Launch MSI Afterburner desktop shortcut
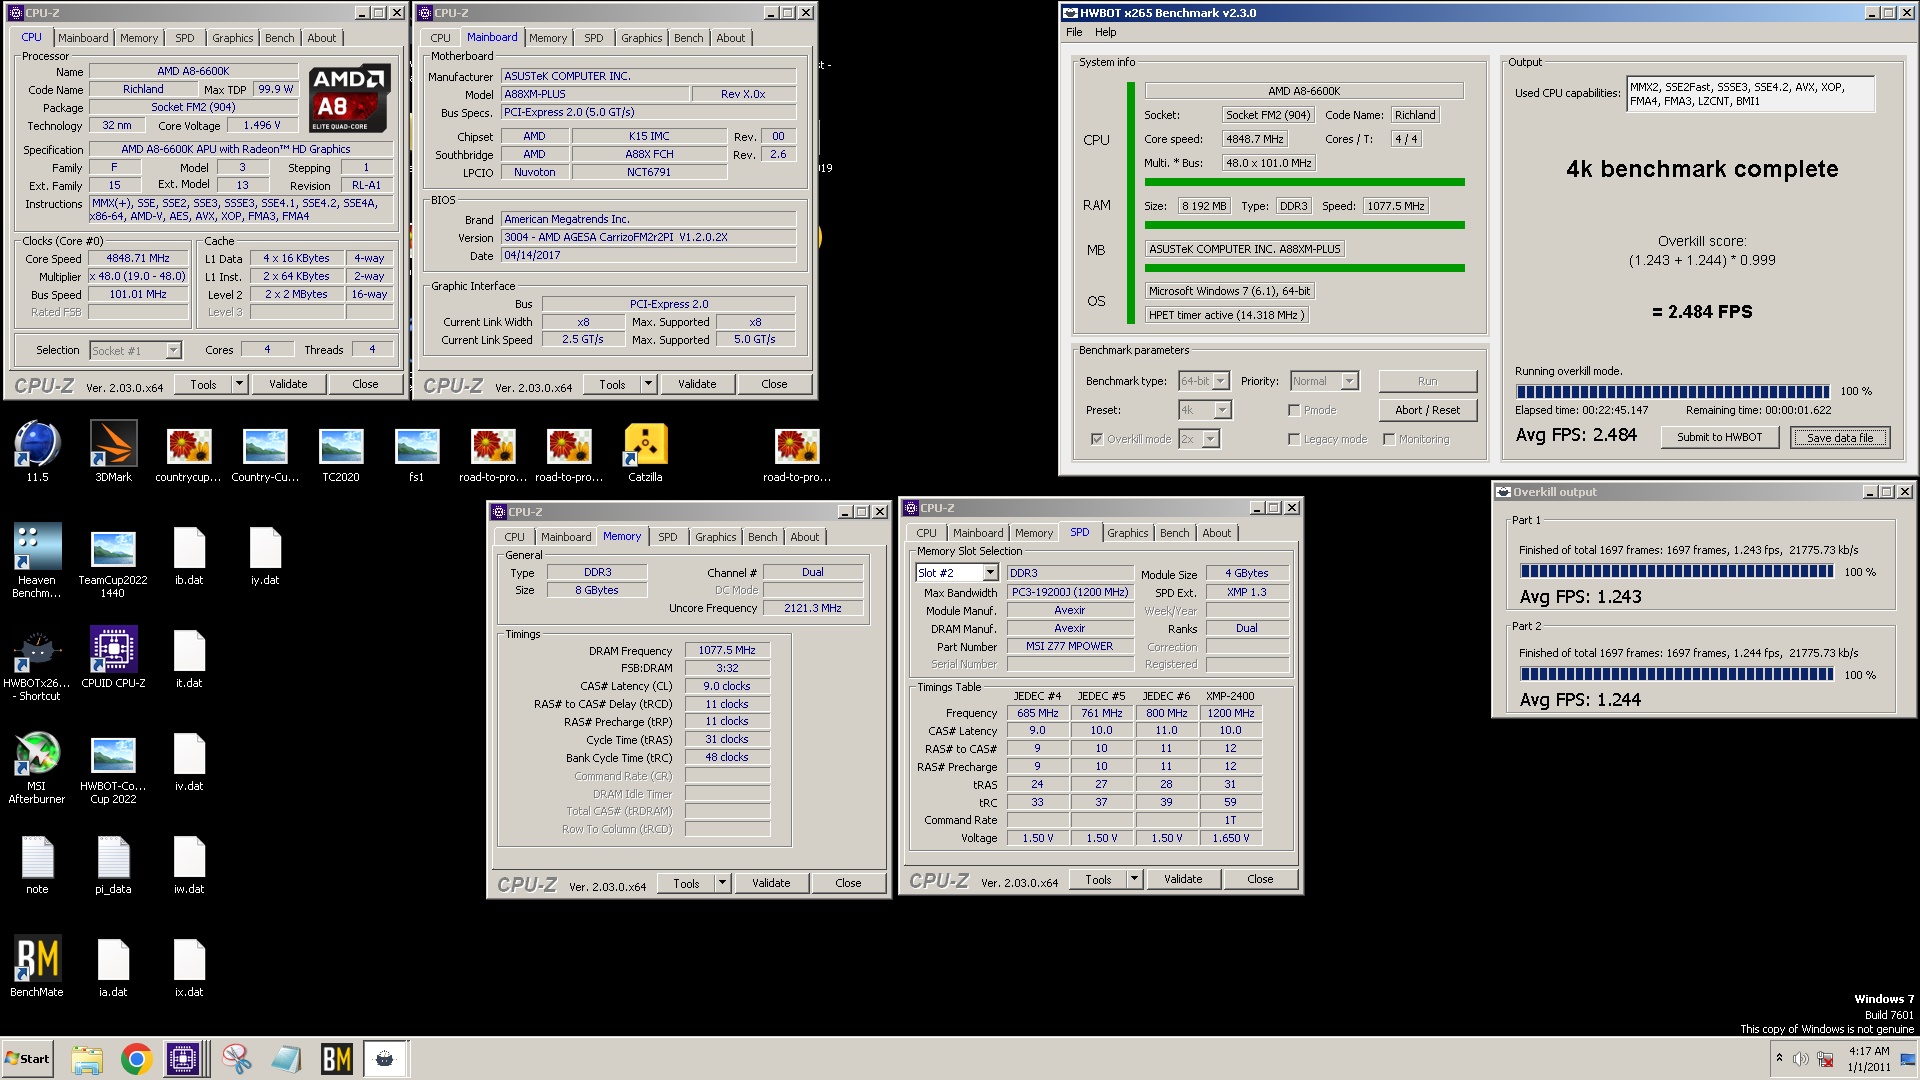Viewport: 1920px width, 1080px height. [37, 768]
